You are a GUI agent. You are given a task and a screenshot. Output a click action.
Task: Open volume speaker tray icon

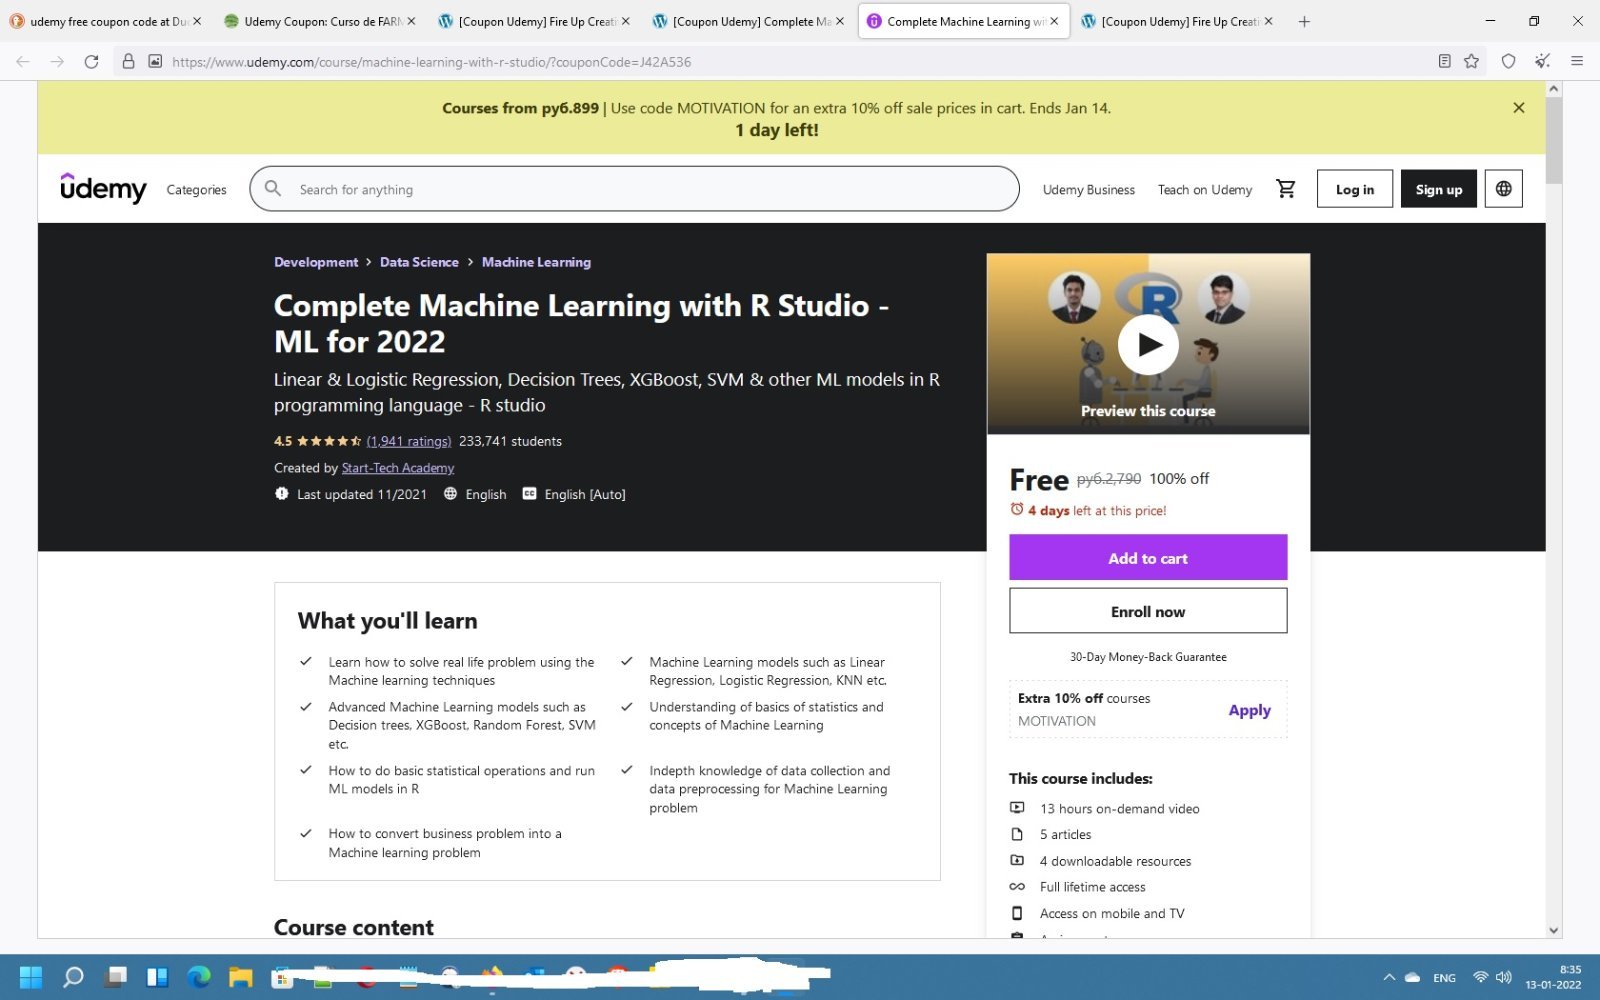[1503, 977]
